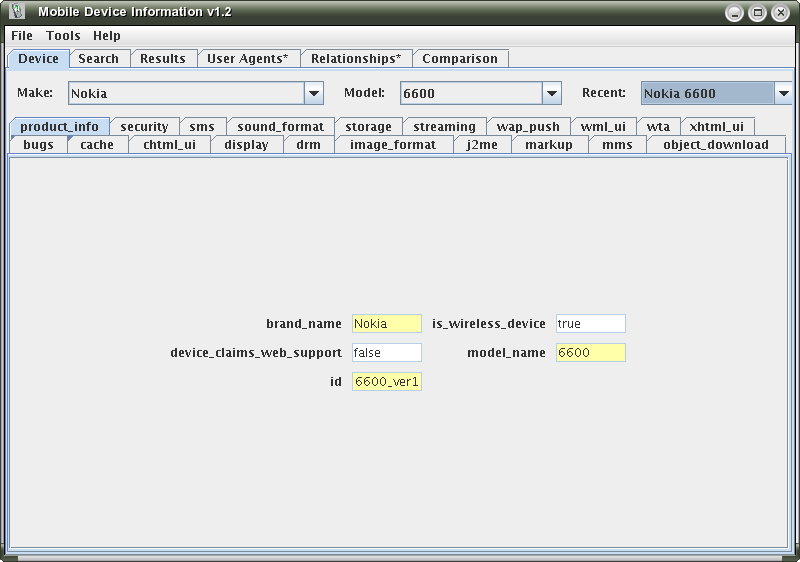Select the sound_format tab

coord(280,127)
